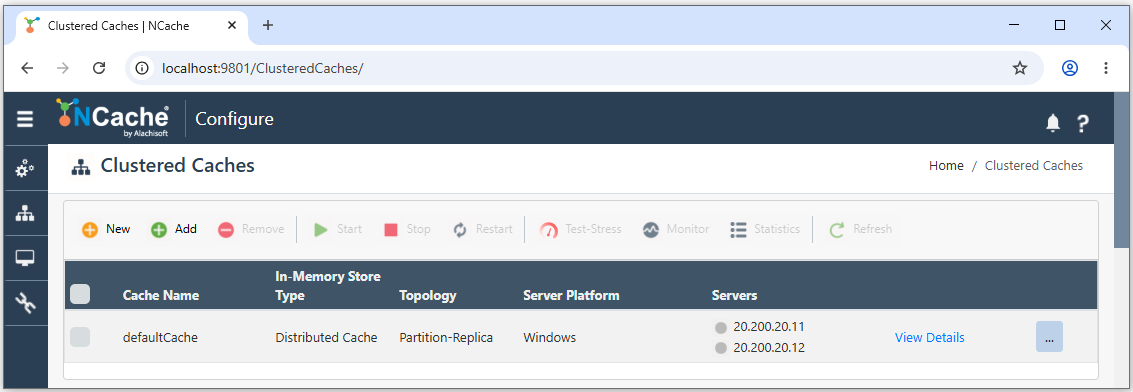Open the browser three-dot menu

(x=1106, y=68)
